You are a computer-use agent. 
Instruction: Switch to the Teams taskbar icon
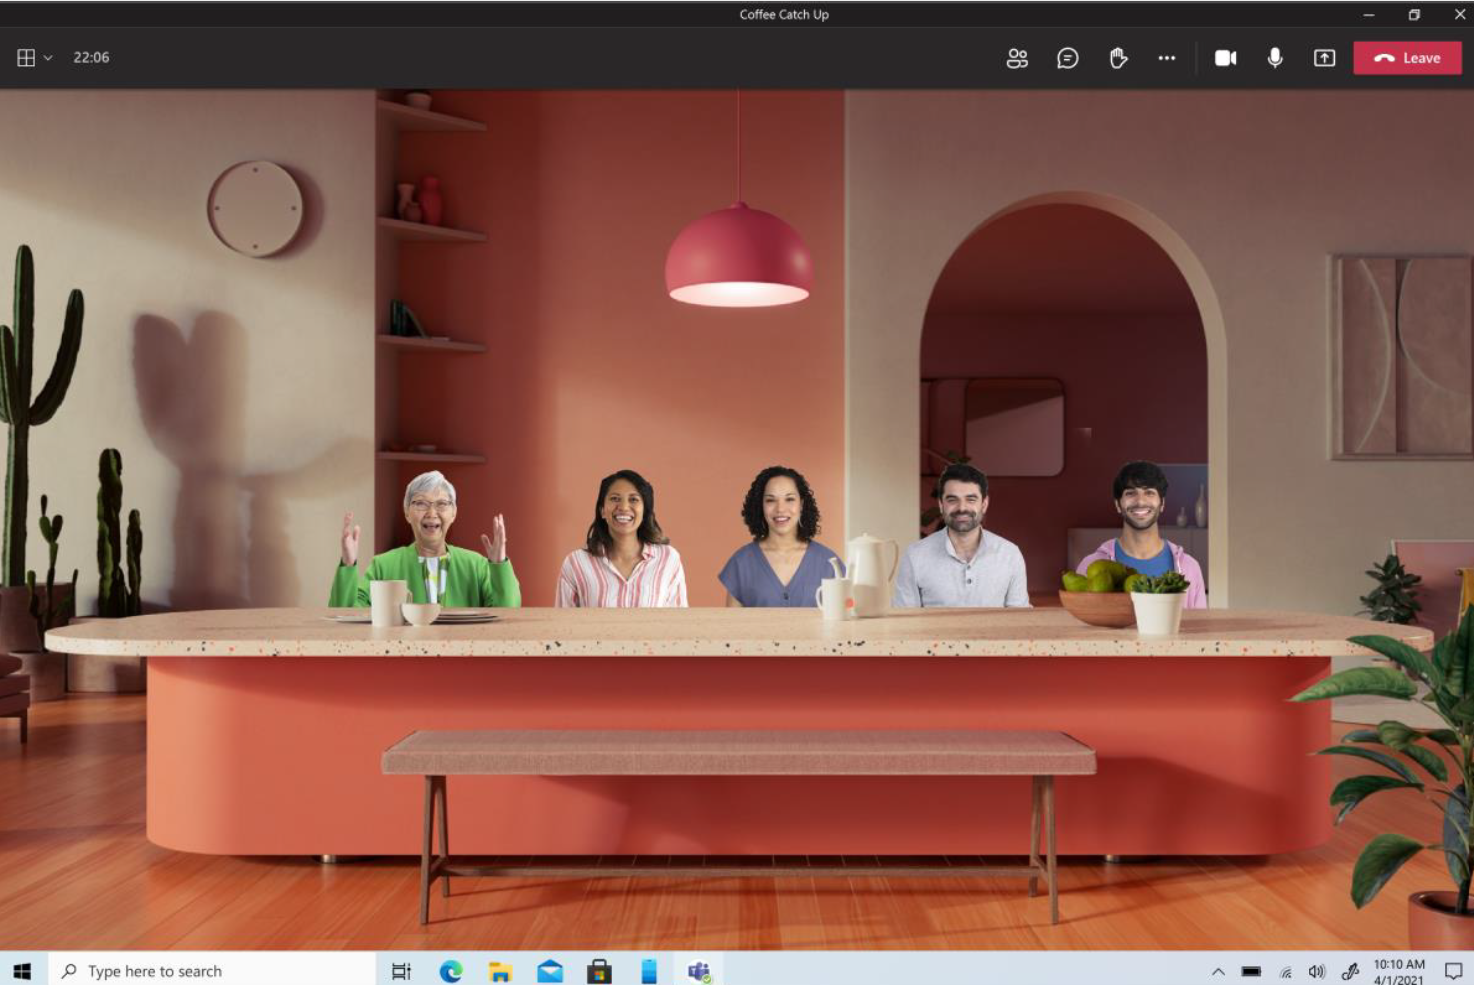pyautogui.click(x=699, y=971)
